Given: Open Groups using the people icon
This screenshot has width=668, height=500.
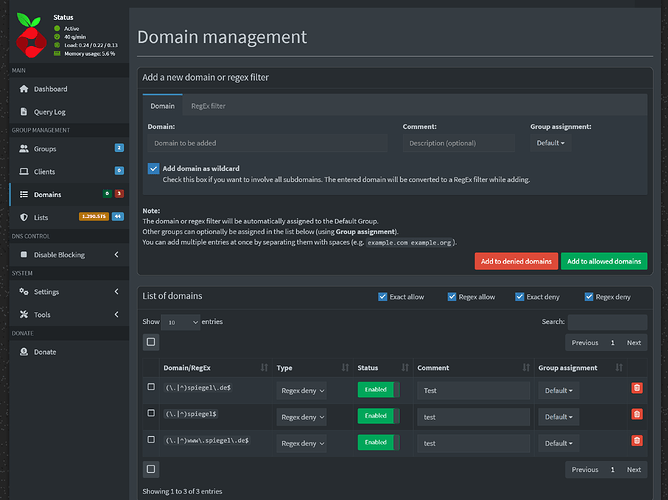Looking at the screenshot, I should (25, 148).
